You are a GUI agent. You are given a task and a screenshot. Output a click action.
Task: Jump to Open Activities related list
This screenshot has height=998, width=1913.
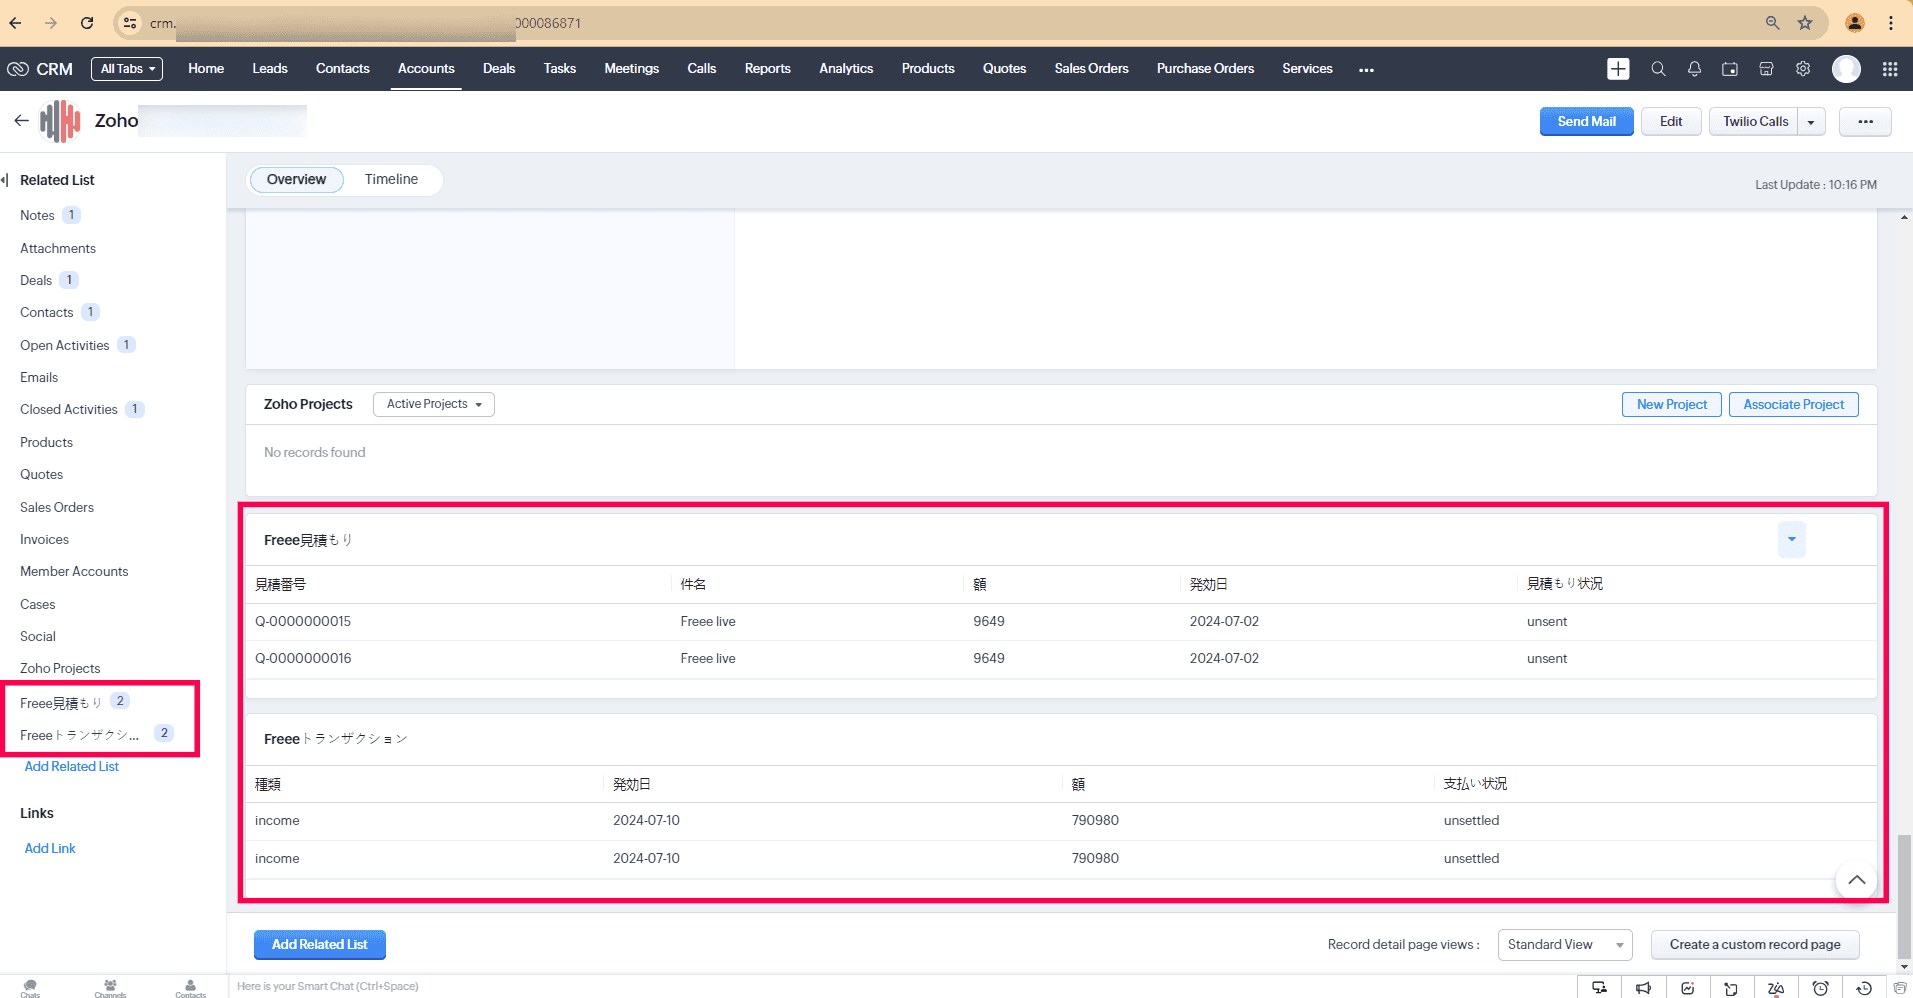(x=65, y=345)
